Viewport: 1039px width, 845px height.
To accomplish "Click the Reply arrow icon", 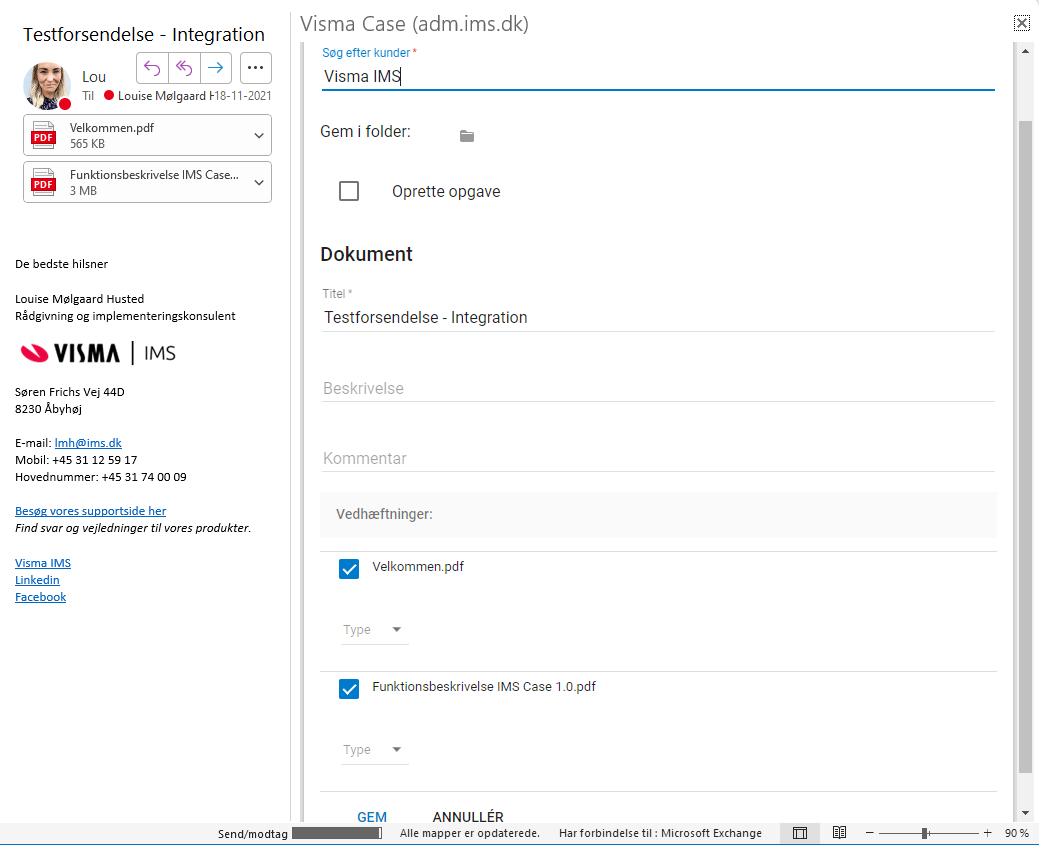I will coord(152,68).
